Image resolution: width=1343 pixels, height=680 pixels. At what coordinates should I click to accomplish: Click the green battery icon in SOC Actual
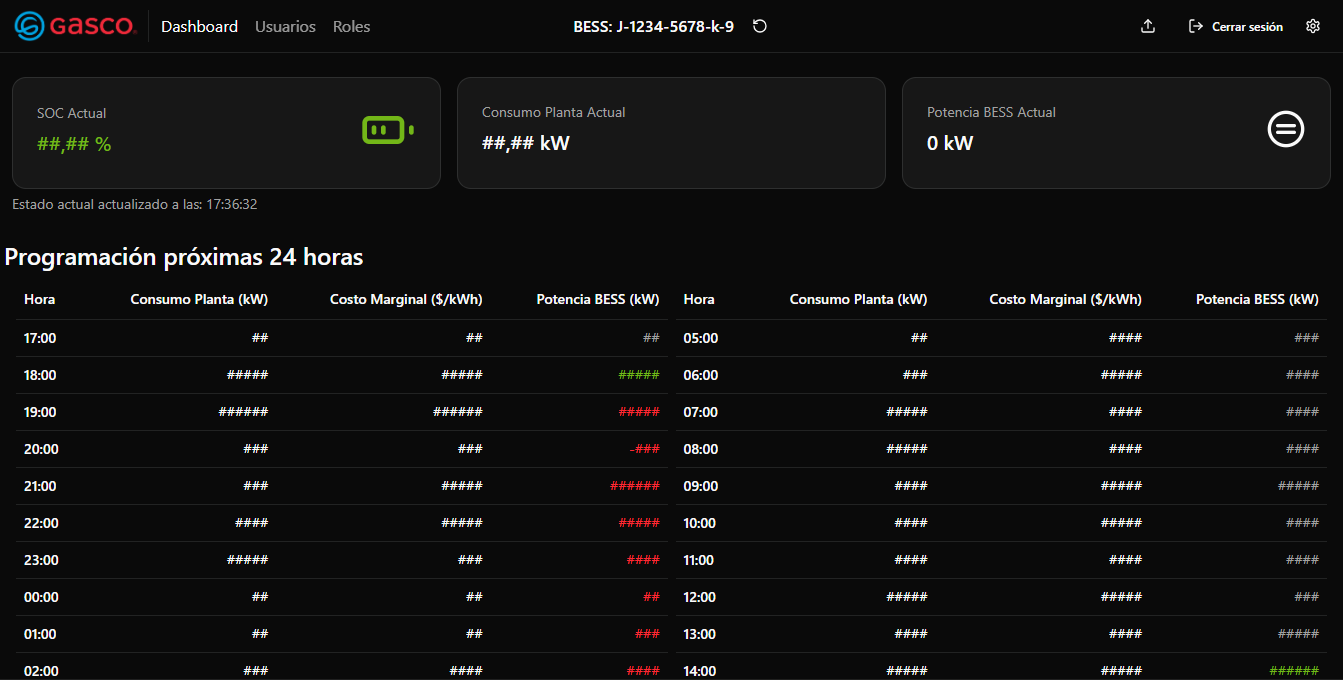(387, 130)
